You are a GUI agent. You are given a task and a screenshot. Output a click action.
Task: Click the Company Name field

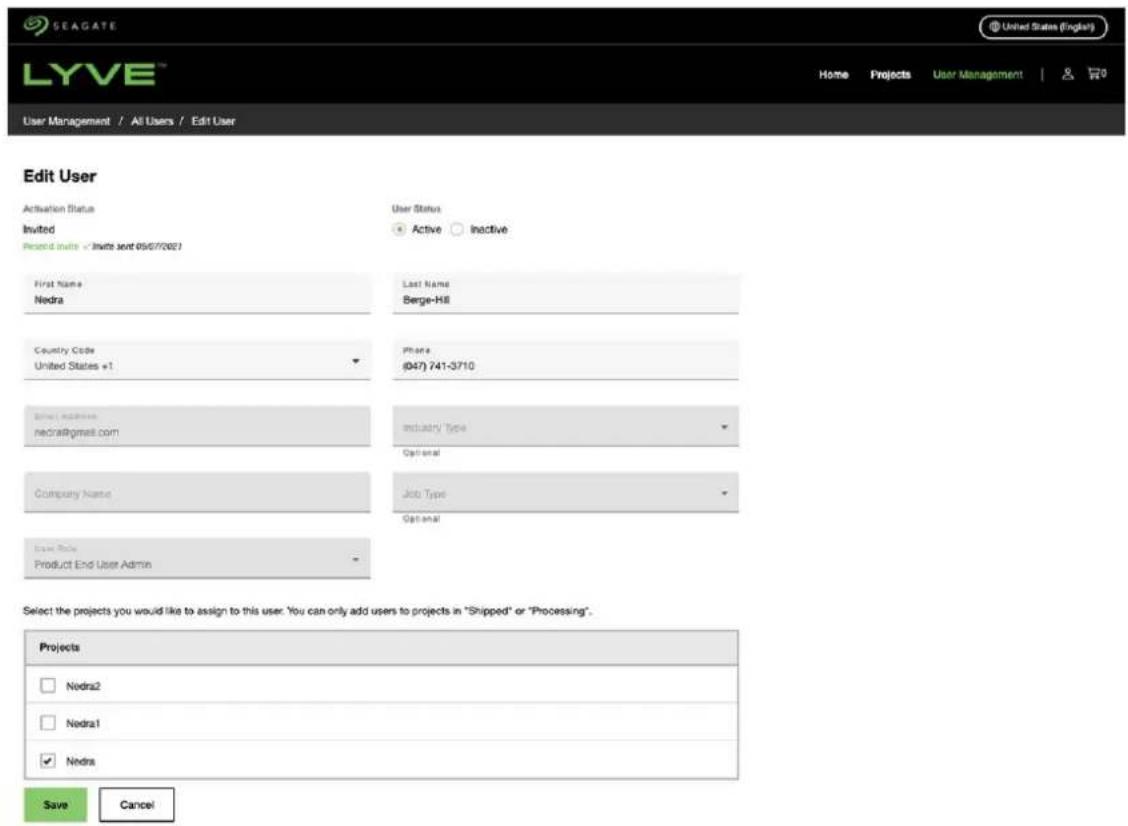[197, 492]
